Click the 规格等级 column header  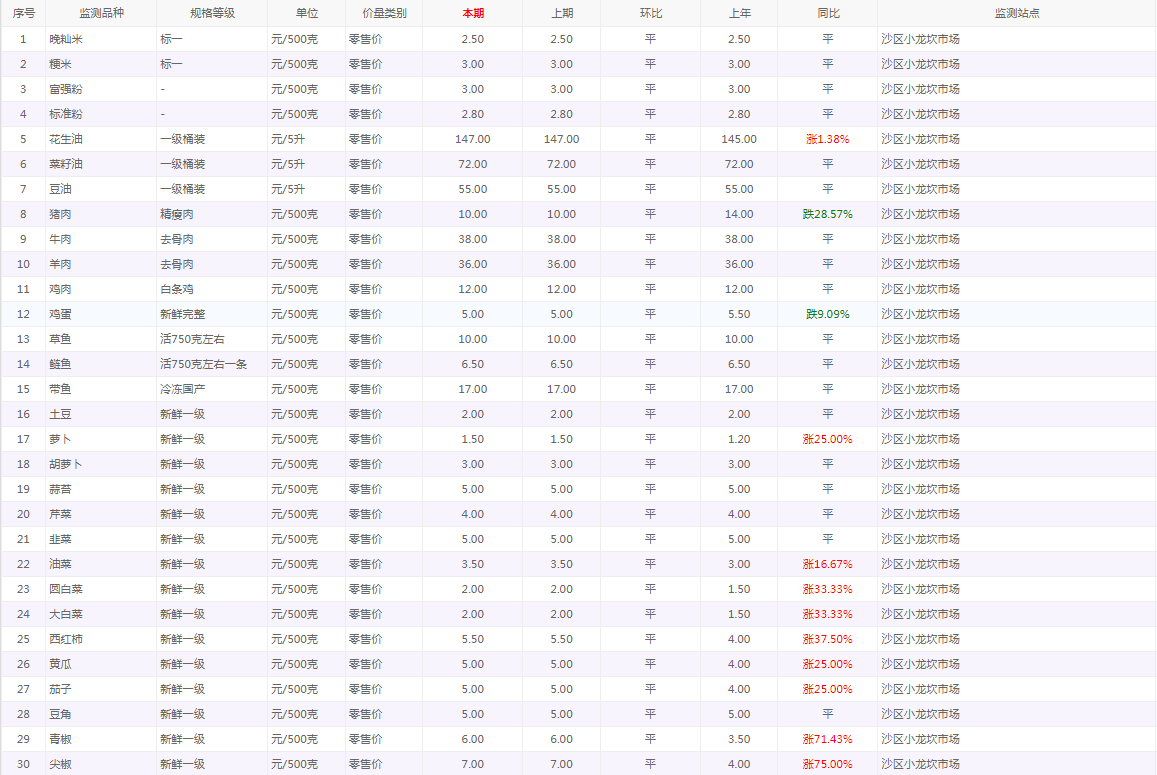(212, 13)
